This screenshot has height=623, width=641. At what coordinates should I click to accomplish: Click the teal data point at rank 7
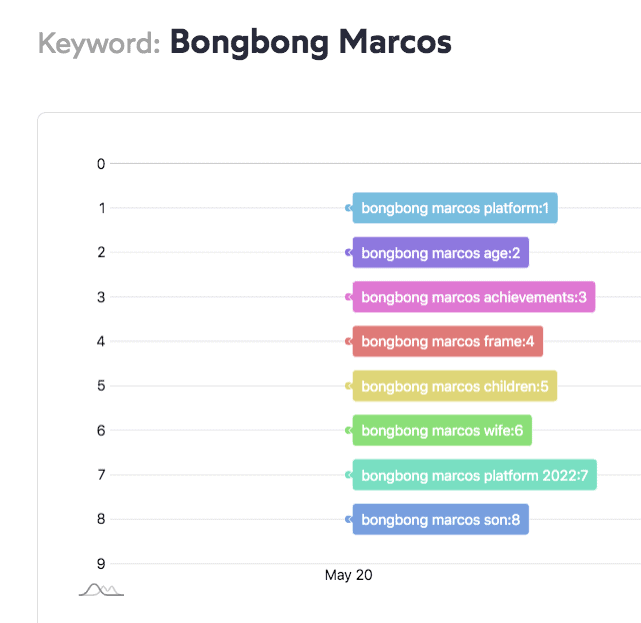(x=348, y=475)
